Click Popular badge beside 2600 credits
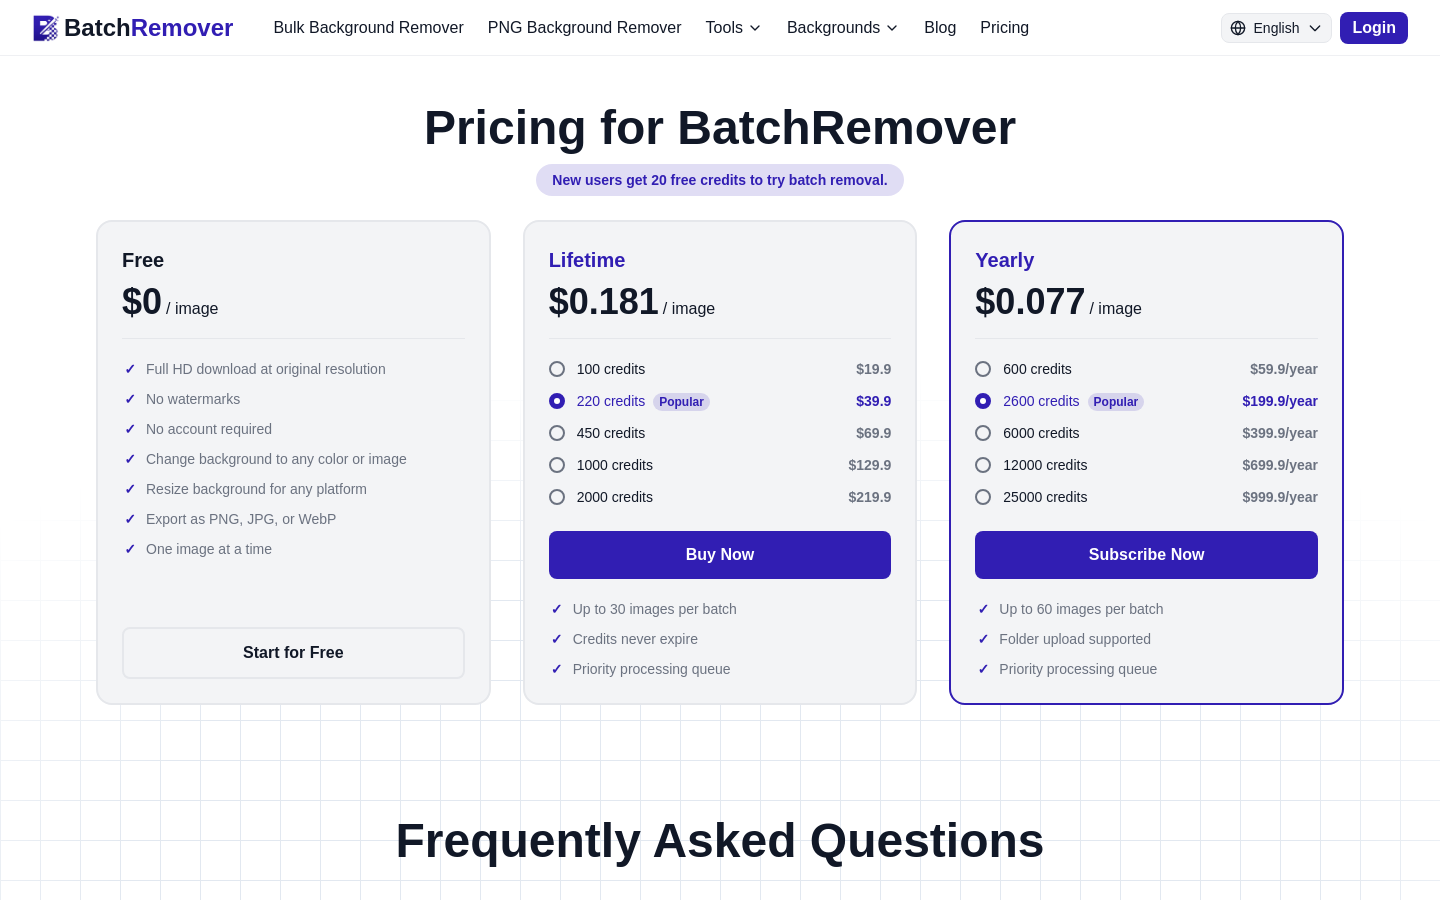The image size is (1440, 900). (1115, 402)
